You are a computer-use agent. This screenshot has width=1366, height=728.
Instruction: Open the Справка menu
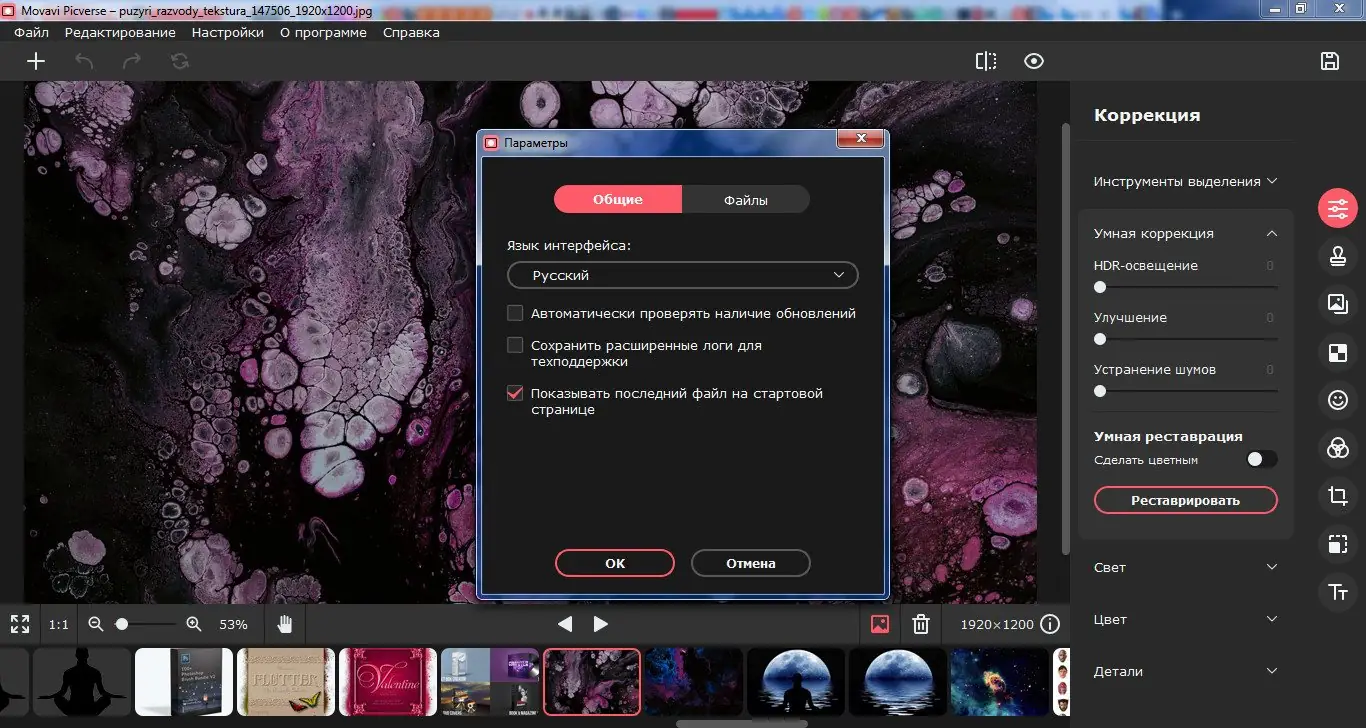pyautogui.click(x=411, y=32)
